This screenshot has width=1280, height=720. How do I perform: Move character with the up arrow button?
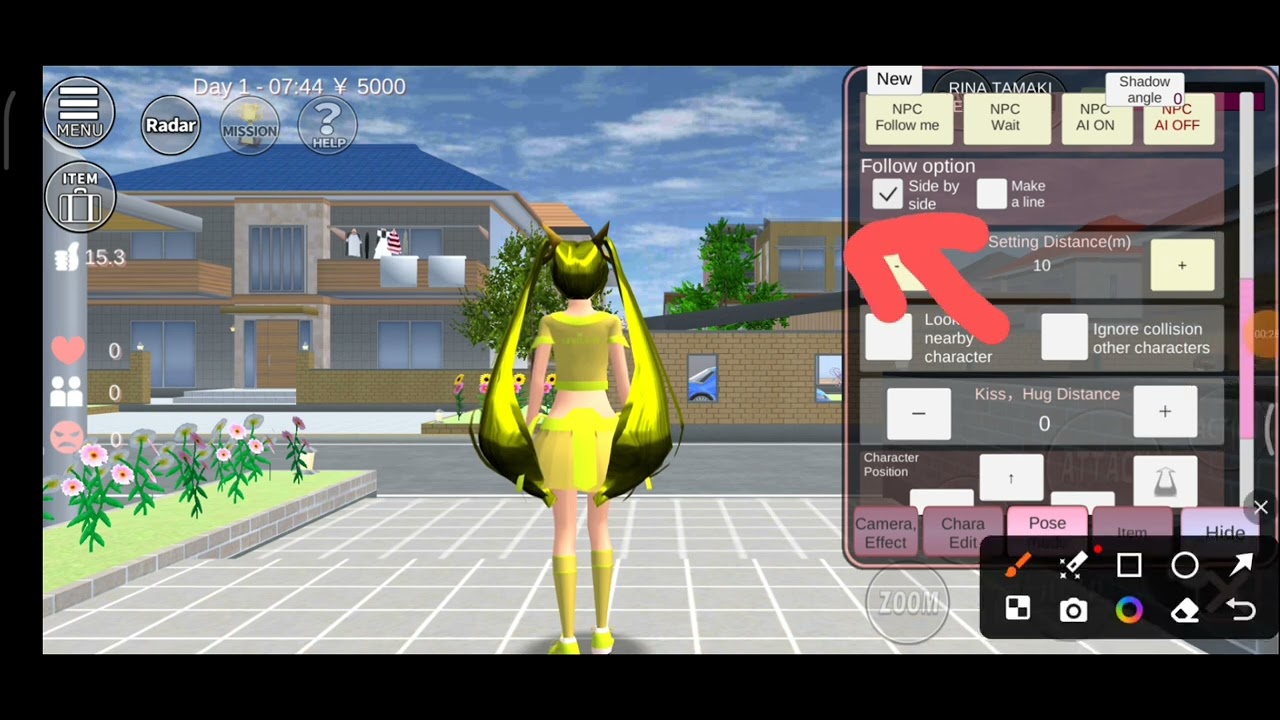coord(1011,479)
